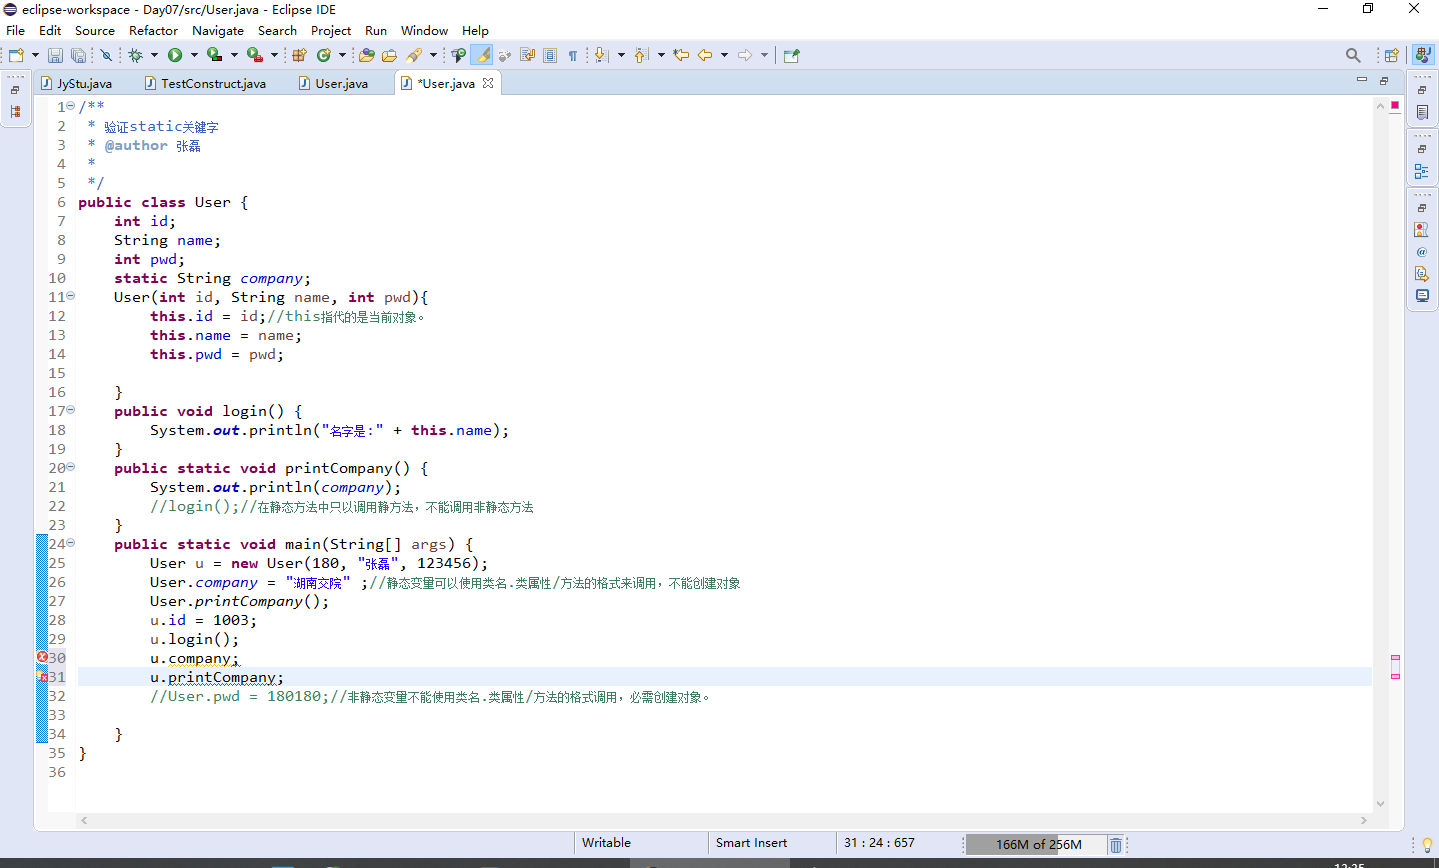
Task: Jump to Next Annotation
Action: coord(601,55)
